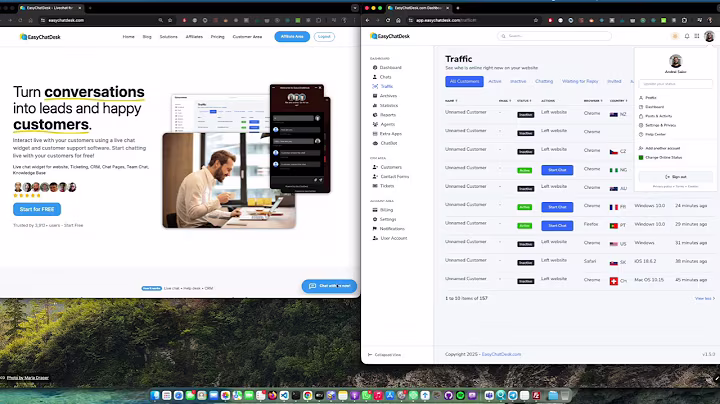Image resolution: width=720 pixels, height=404 pixels.
Task: Sort the table by the BROWSER column
Action: click(593, 101)
